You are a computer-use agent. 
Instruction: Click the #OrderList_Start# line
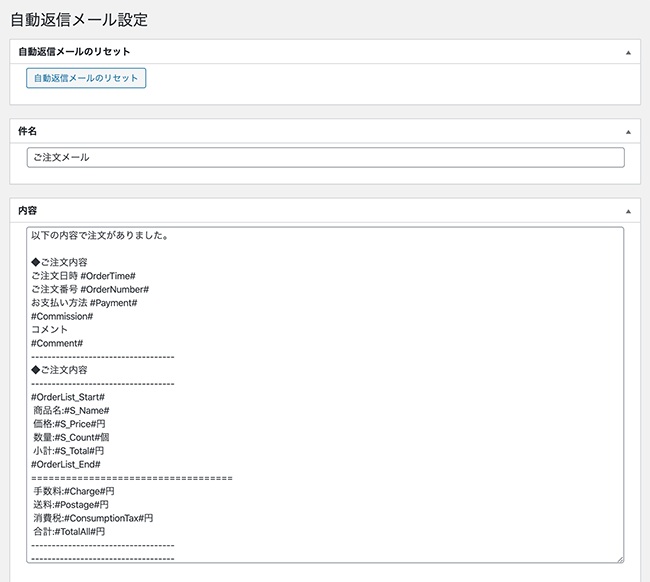[x=68, y=397]
